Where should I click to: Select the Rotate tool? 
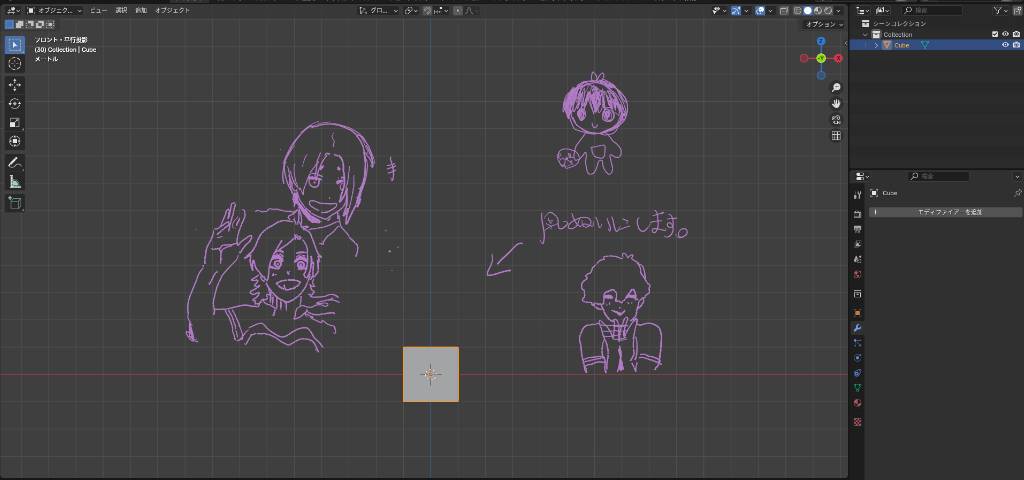pos(15,104)
